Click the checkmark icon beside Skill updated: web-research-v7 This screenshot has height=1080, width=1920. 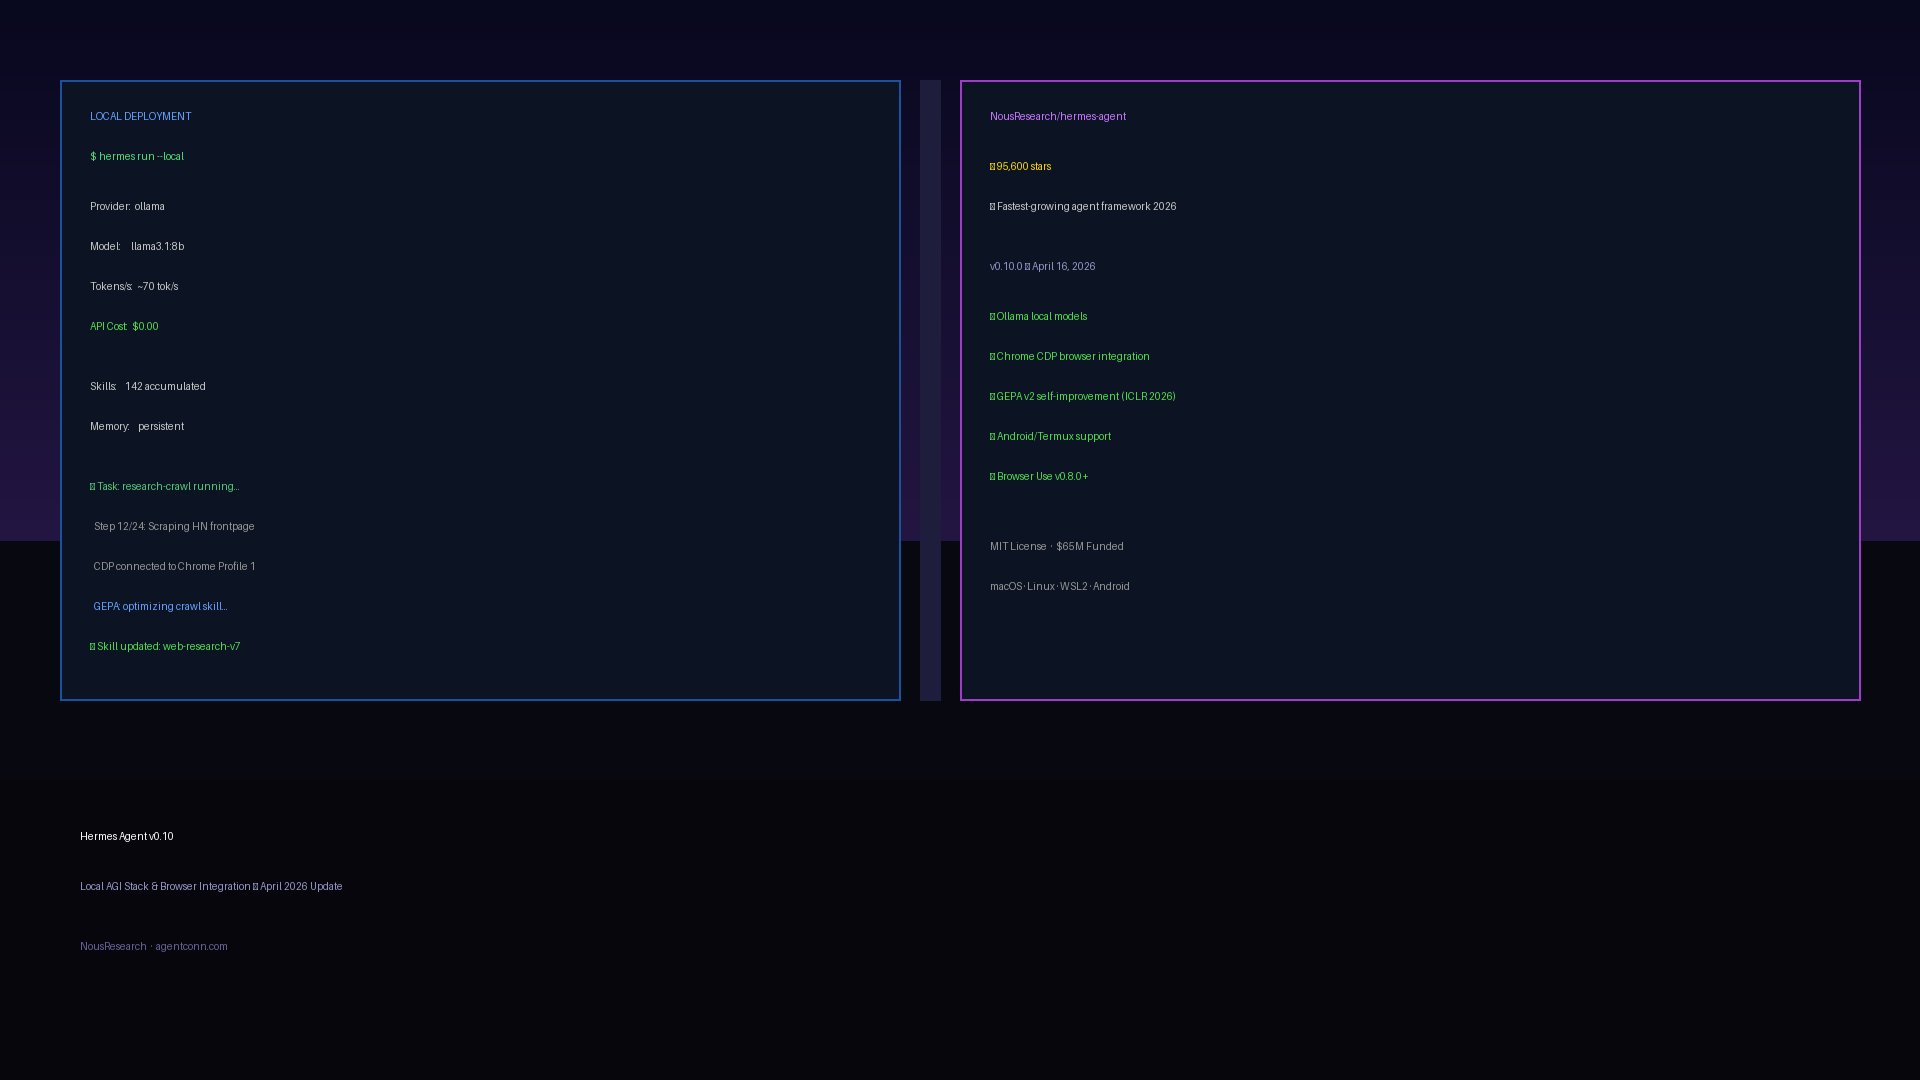92,646
